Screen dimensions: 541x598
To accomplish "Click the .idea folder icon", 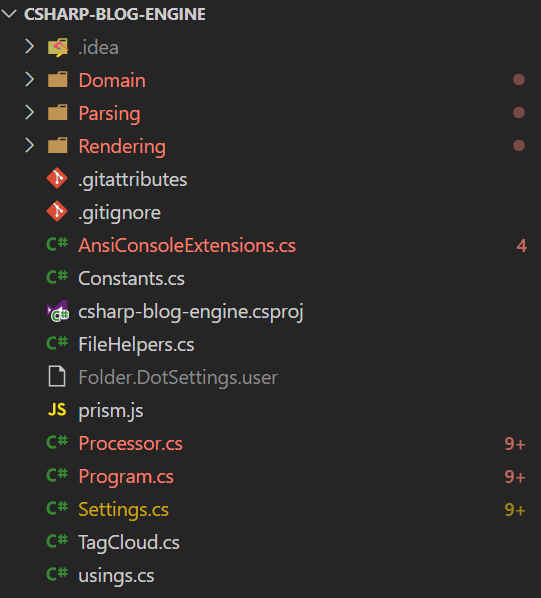I will [x=58, y=47].
